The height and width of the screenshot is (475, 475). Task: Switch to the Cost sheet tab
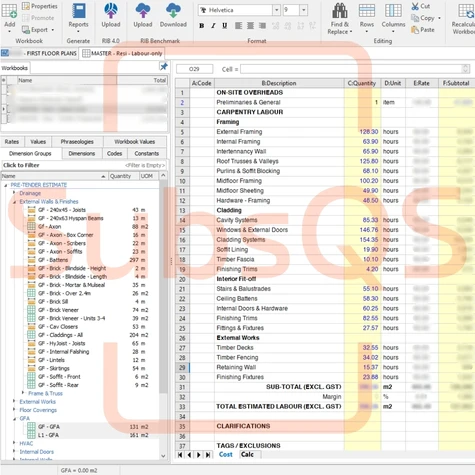pyautogui.click(x=226, y=454)
